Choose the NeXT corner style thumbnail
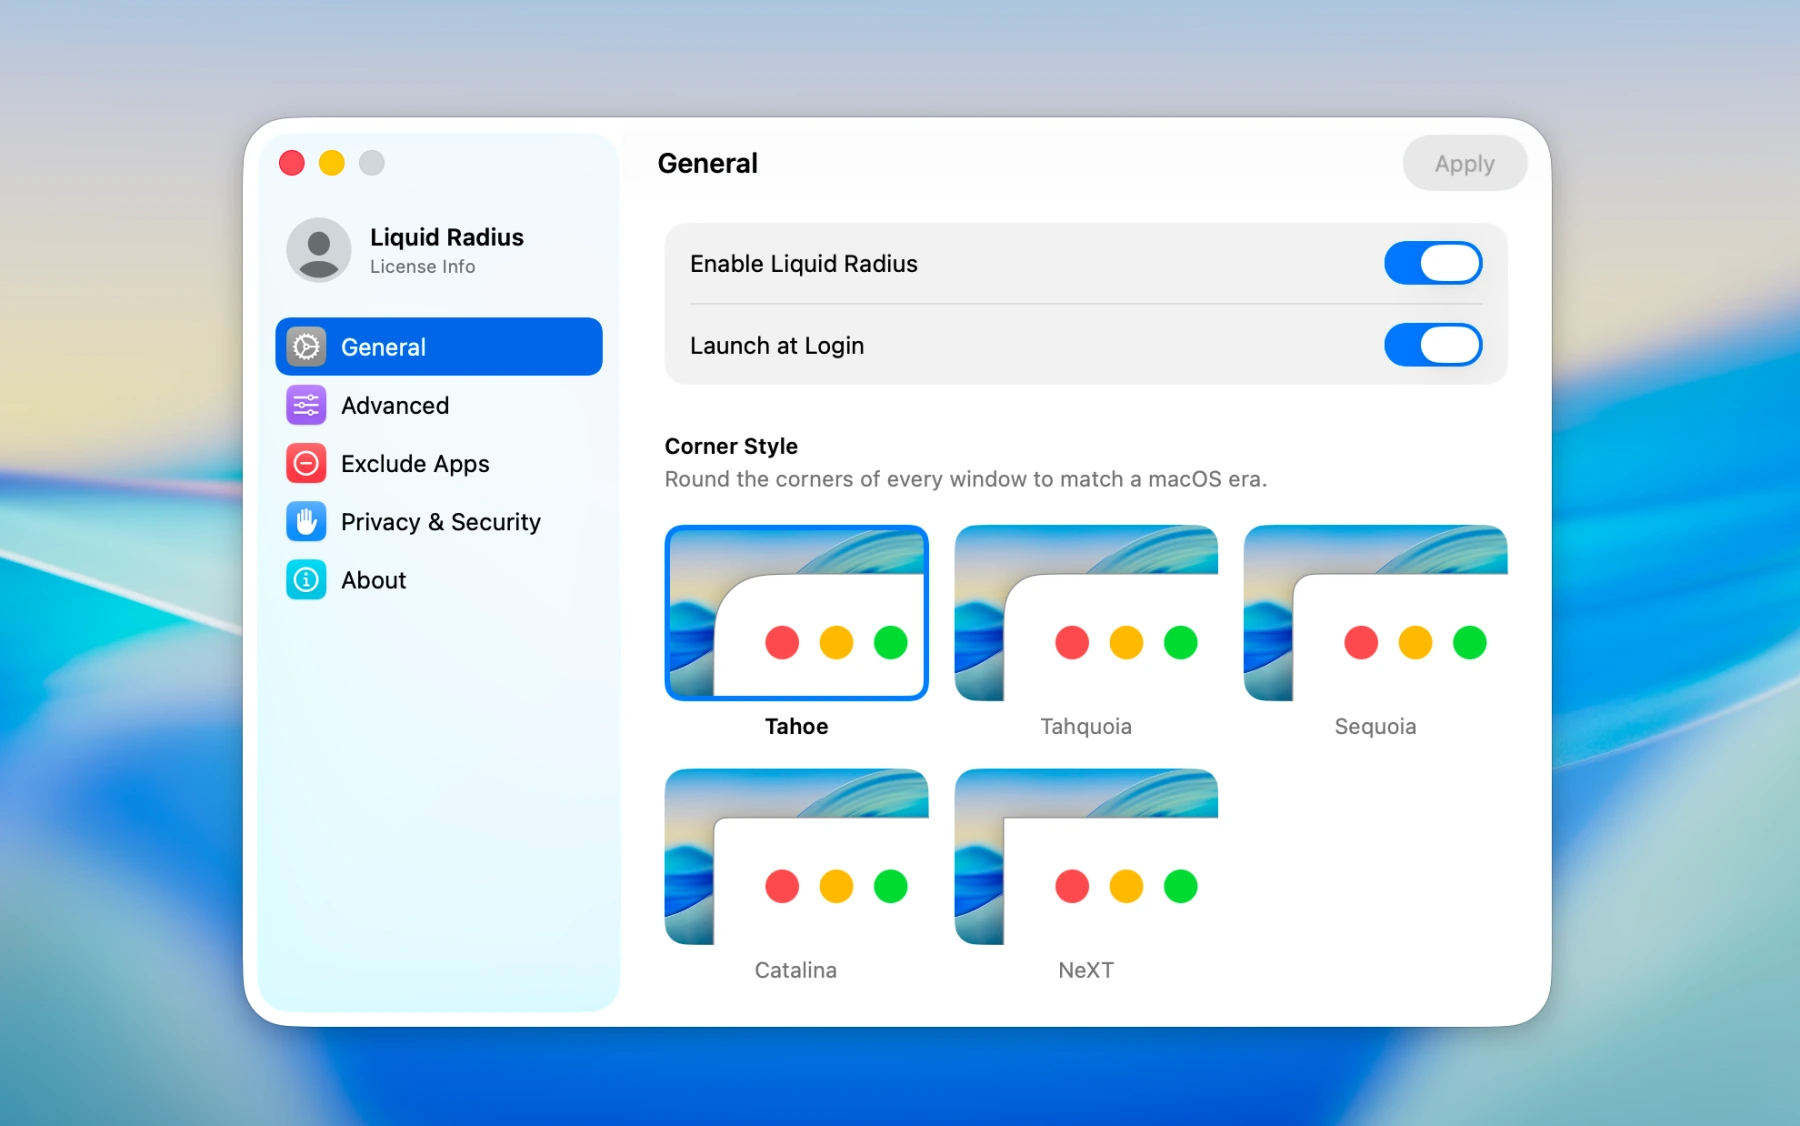1800x1126 pixels. [x=1086, y=856]
